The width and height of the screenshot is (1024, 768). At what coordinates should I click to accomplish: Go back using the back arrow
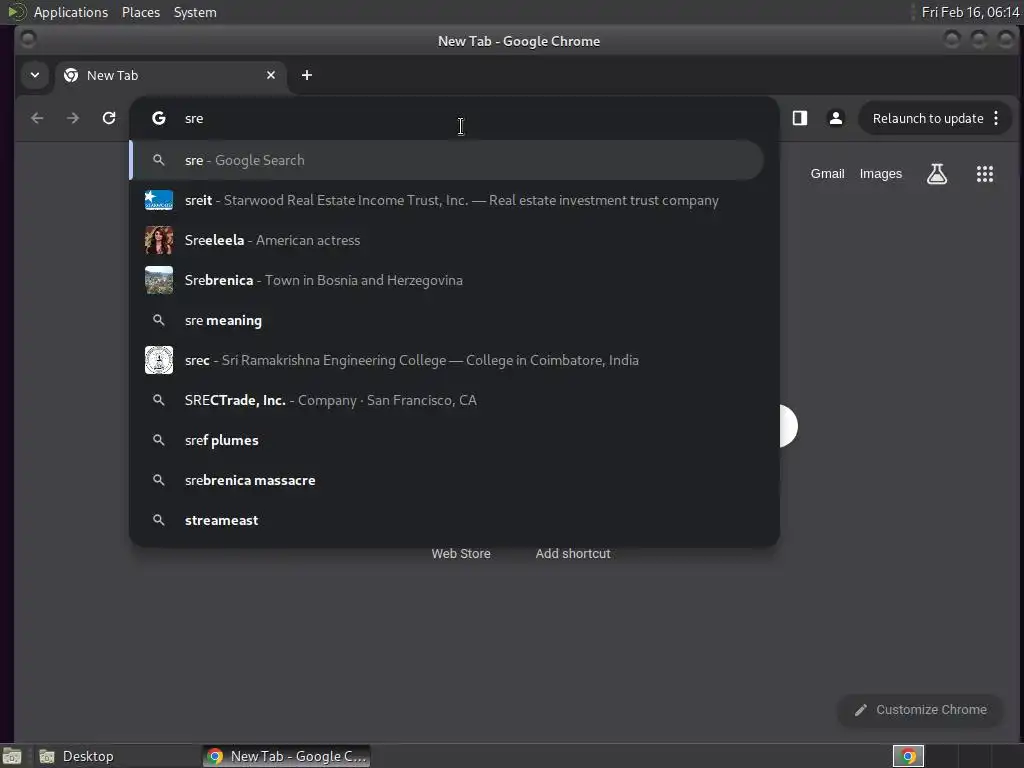coord(37,118)
